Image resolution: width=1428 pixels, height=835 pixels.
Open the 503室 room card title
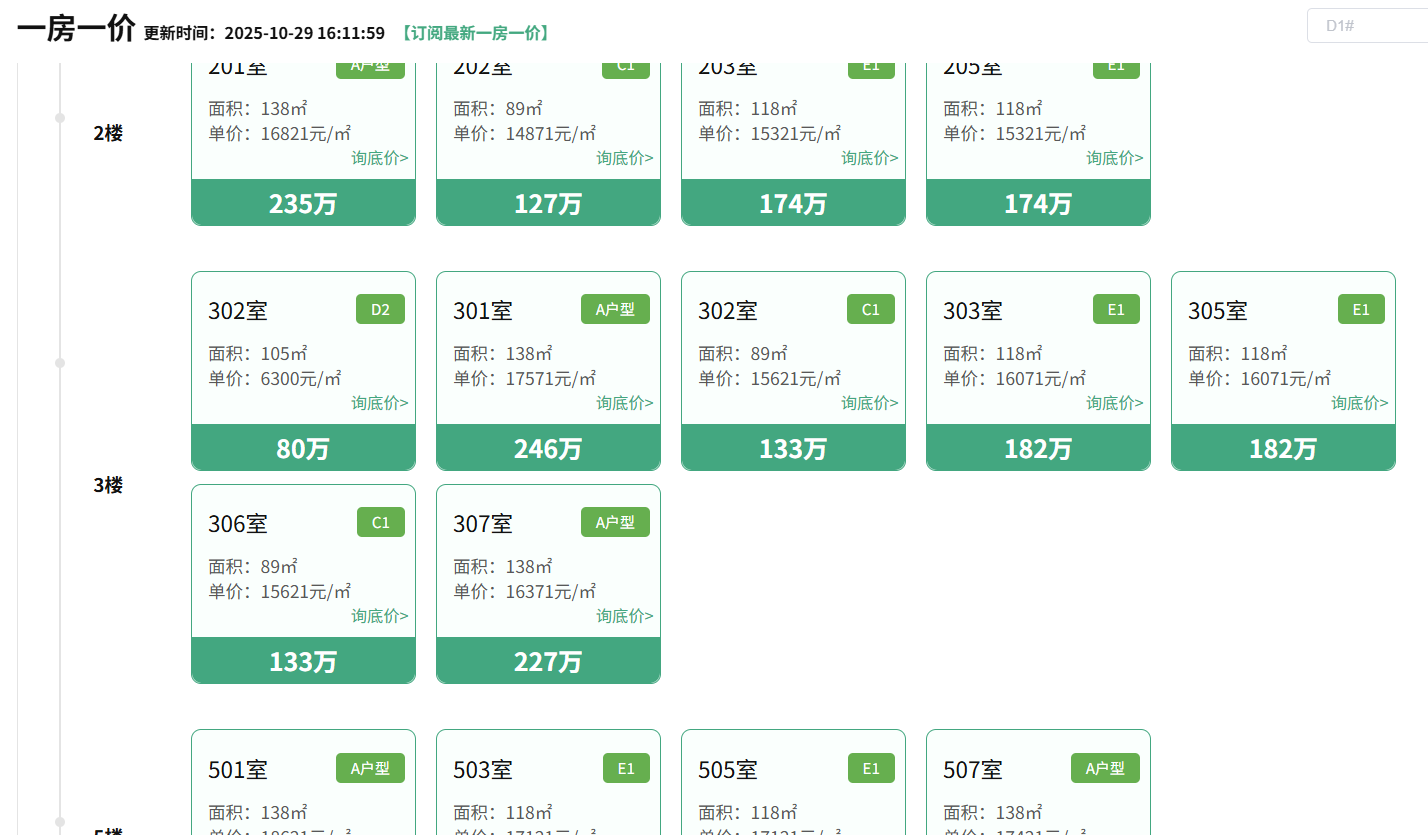tap(483, 770)
